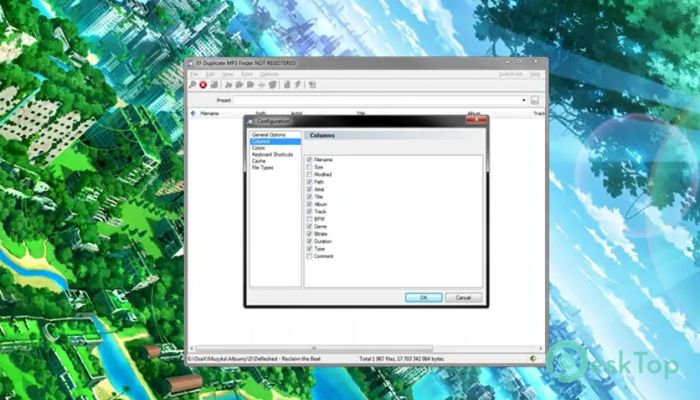This screenshot has height=400, width=700.
Task: Click the search magnifier toolbar icon
Action: coord(192,85)
